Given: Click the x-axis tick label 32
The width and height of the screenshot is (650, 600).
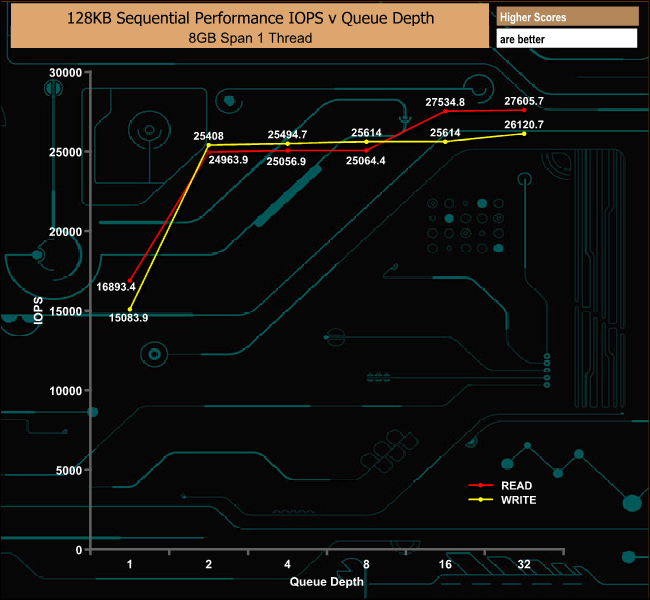Looking at the screenshot, I should pos(524,564).
